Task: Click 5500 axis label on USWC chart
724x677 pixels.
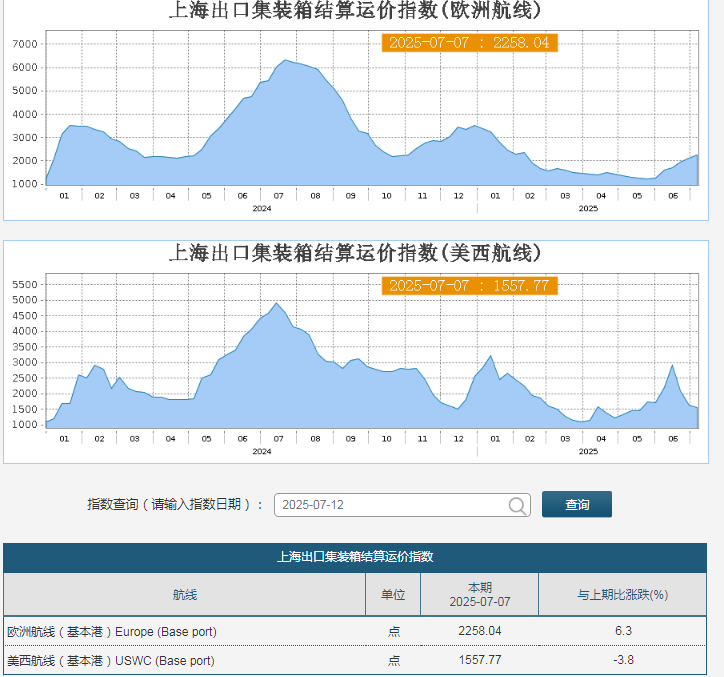Action: [x=24, y=284]
